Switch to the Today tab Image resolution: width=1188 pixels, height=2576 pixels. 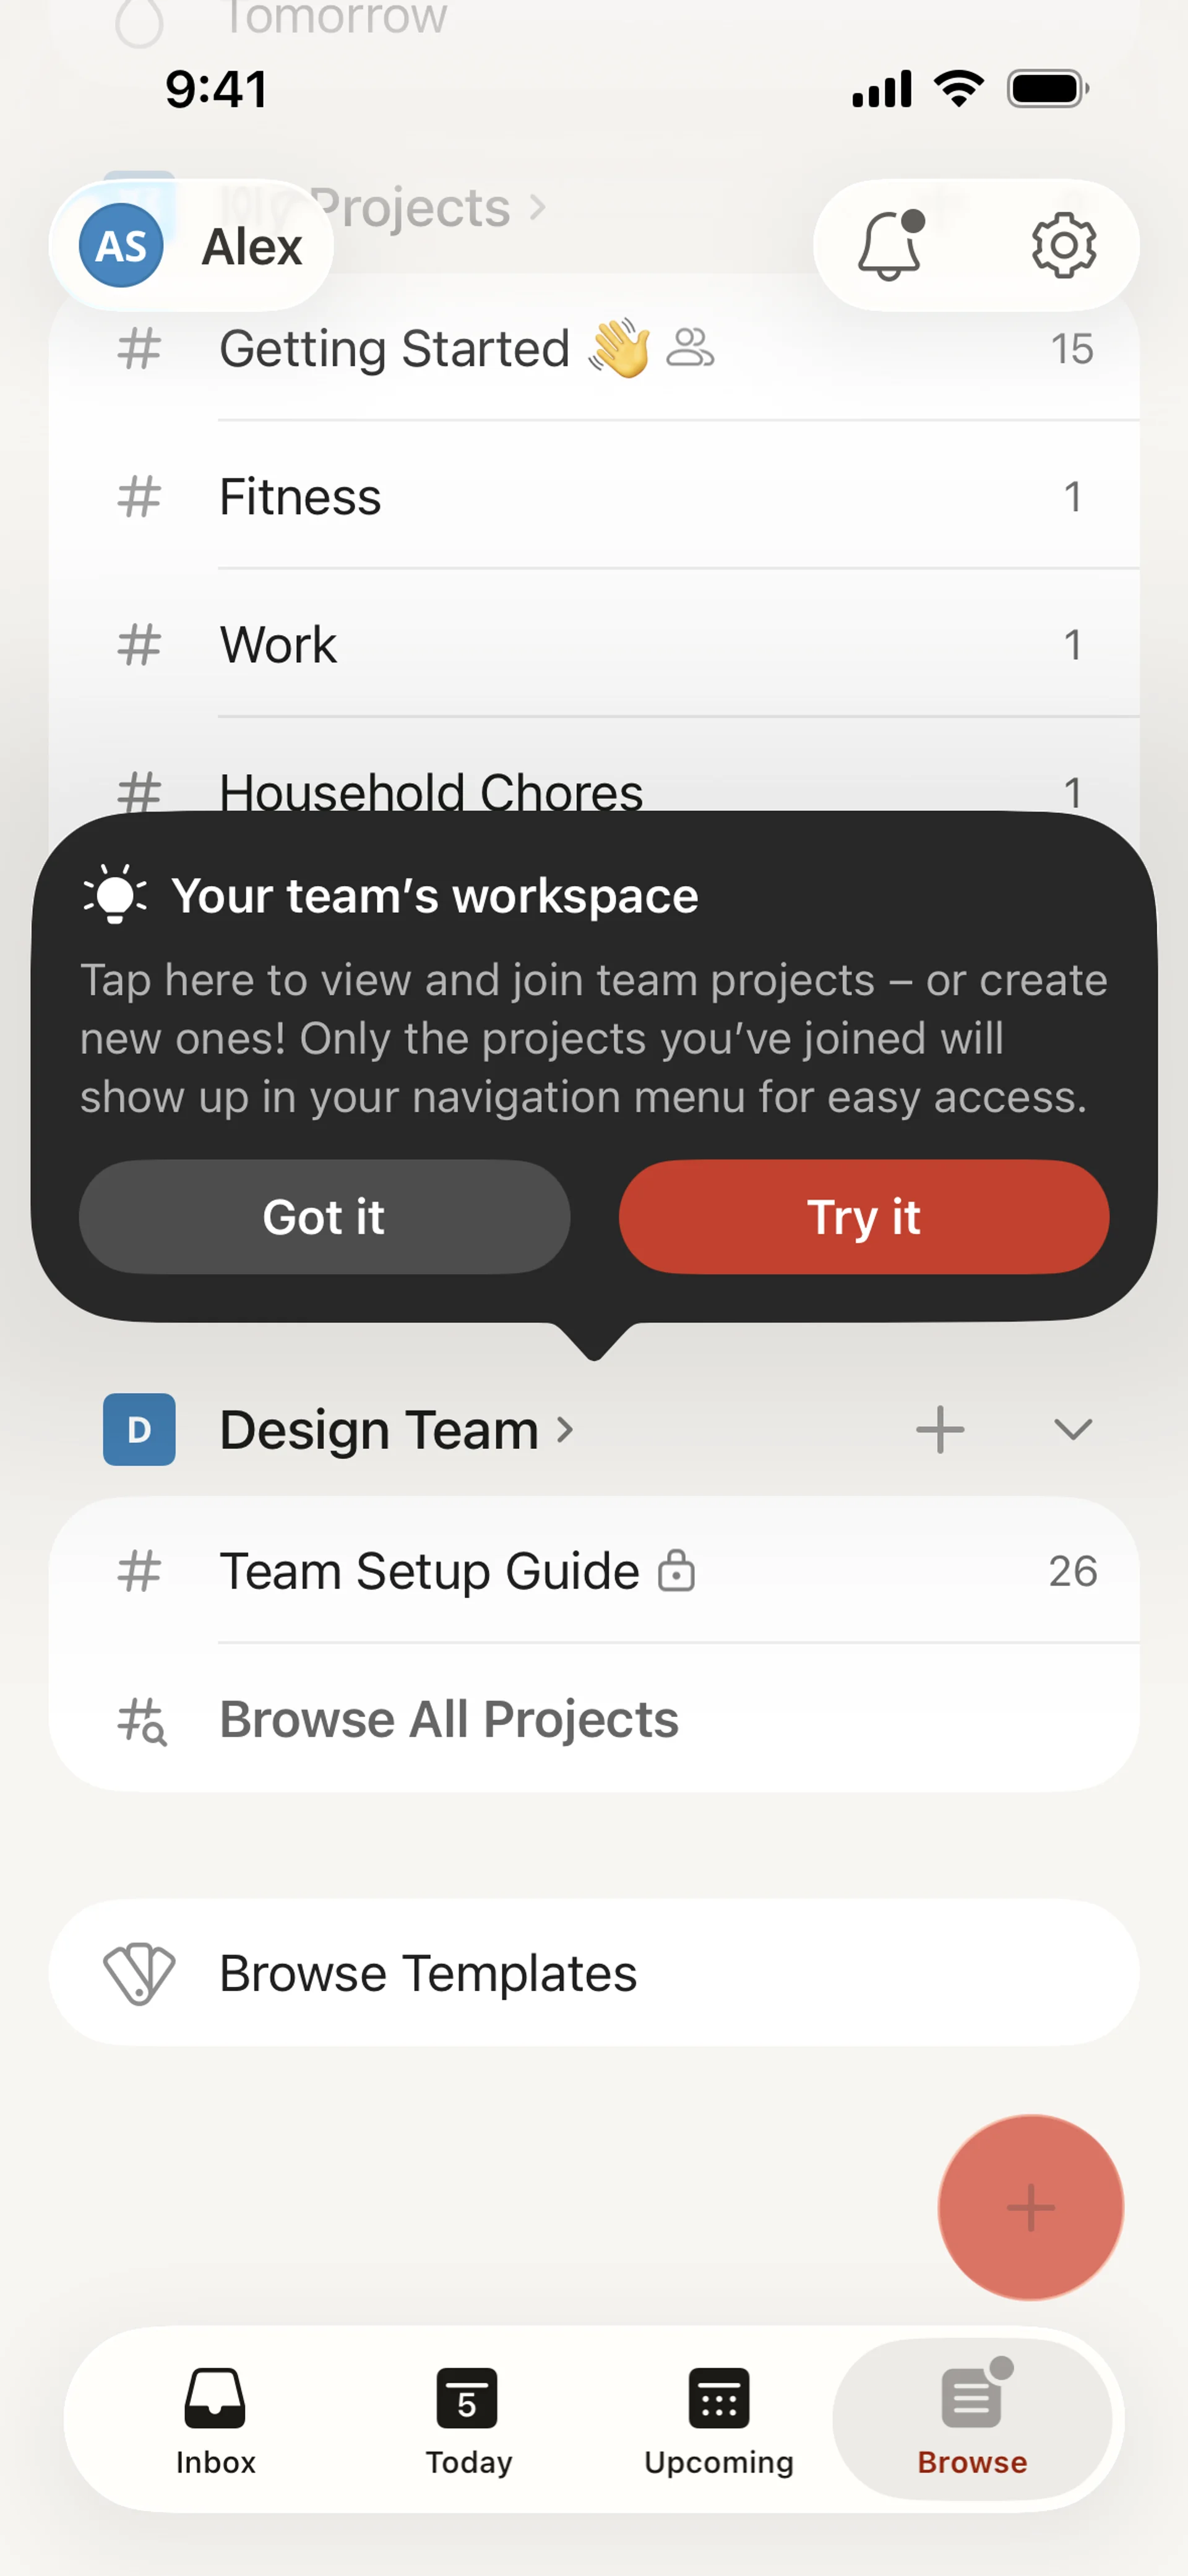click(467, 2418)
